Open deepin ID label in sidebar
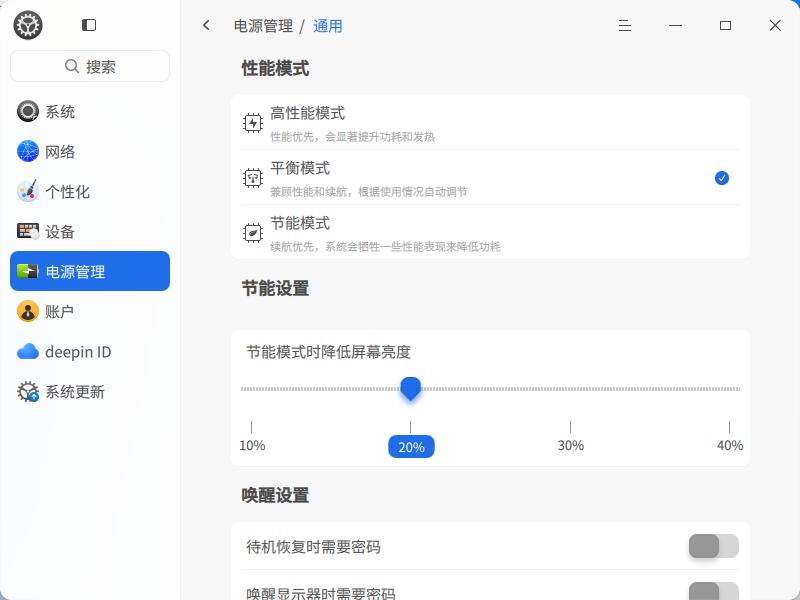 [78, 352]
